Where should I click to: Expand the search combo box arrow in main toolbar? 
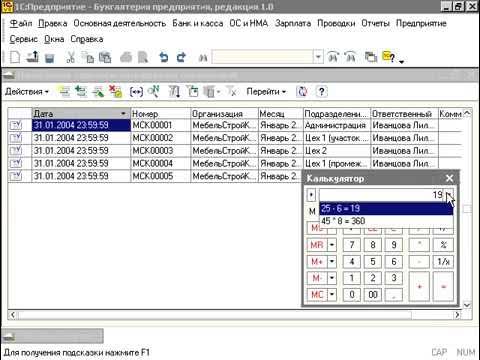click(318, 57)
